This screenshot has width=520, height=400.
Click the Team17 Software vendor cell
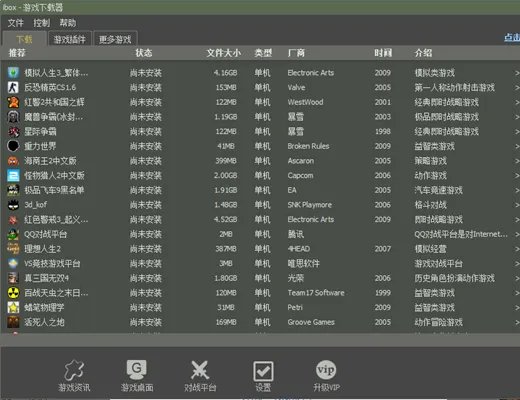coord(316,293)
